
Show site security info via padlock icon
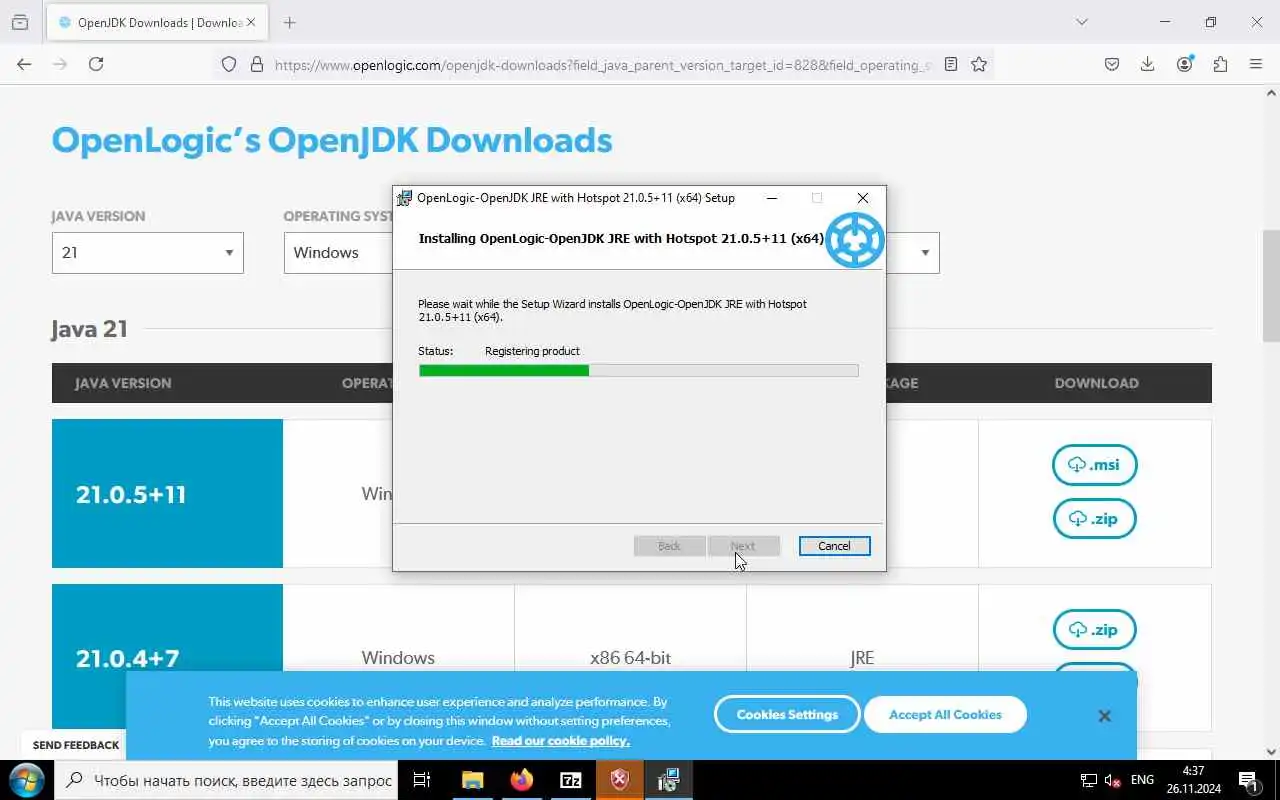[x=257, y=64]
